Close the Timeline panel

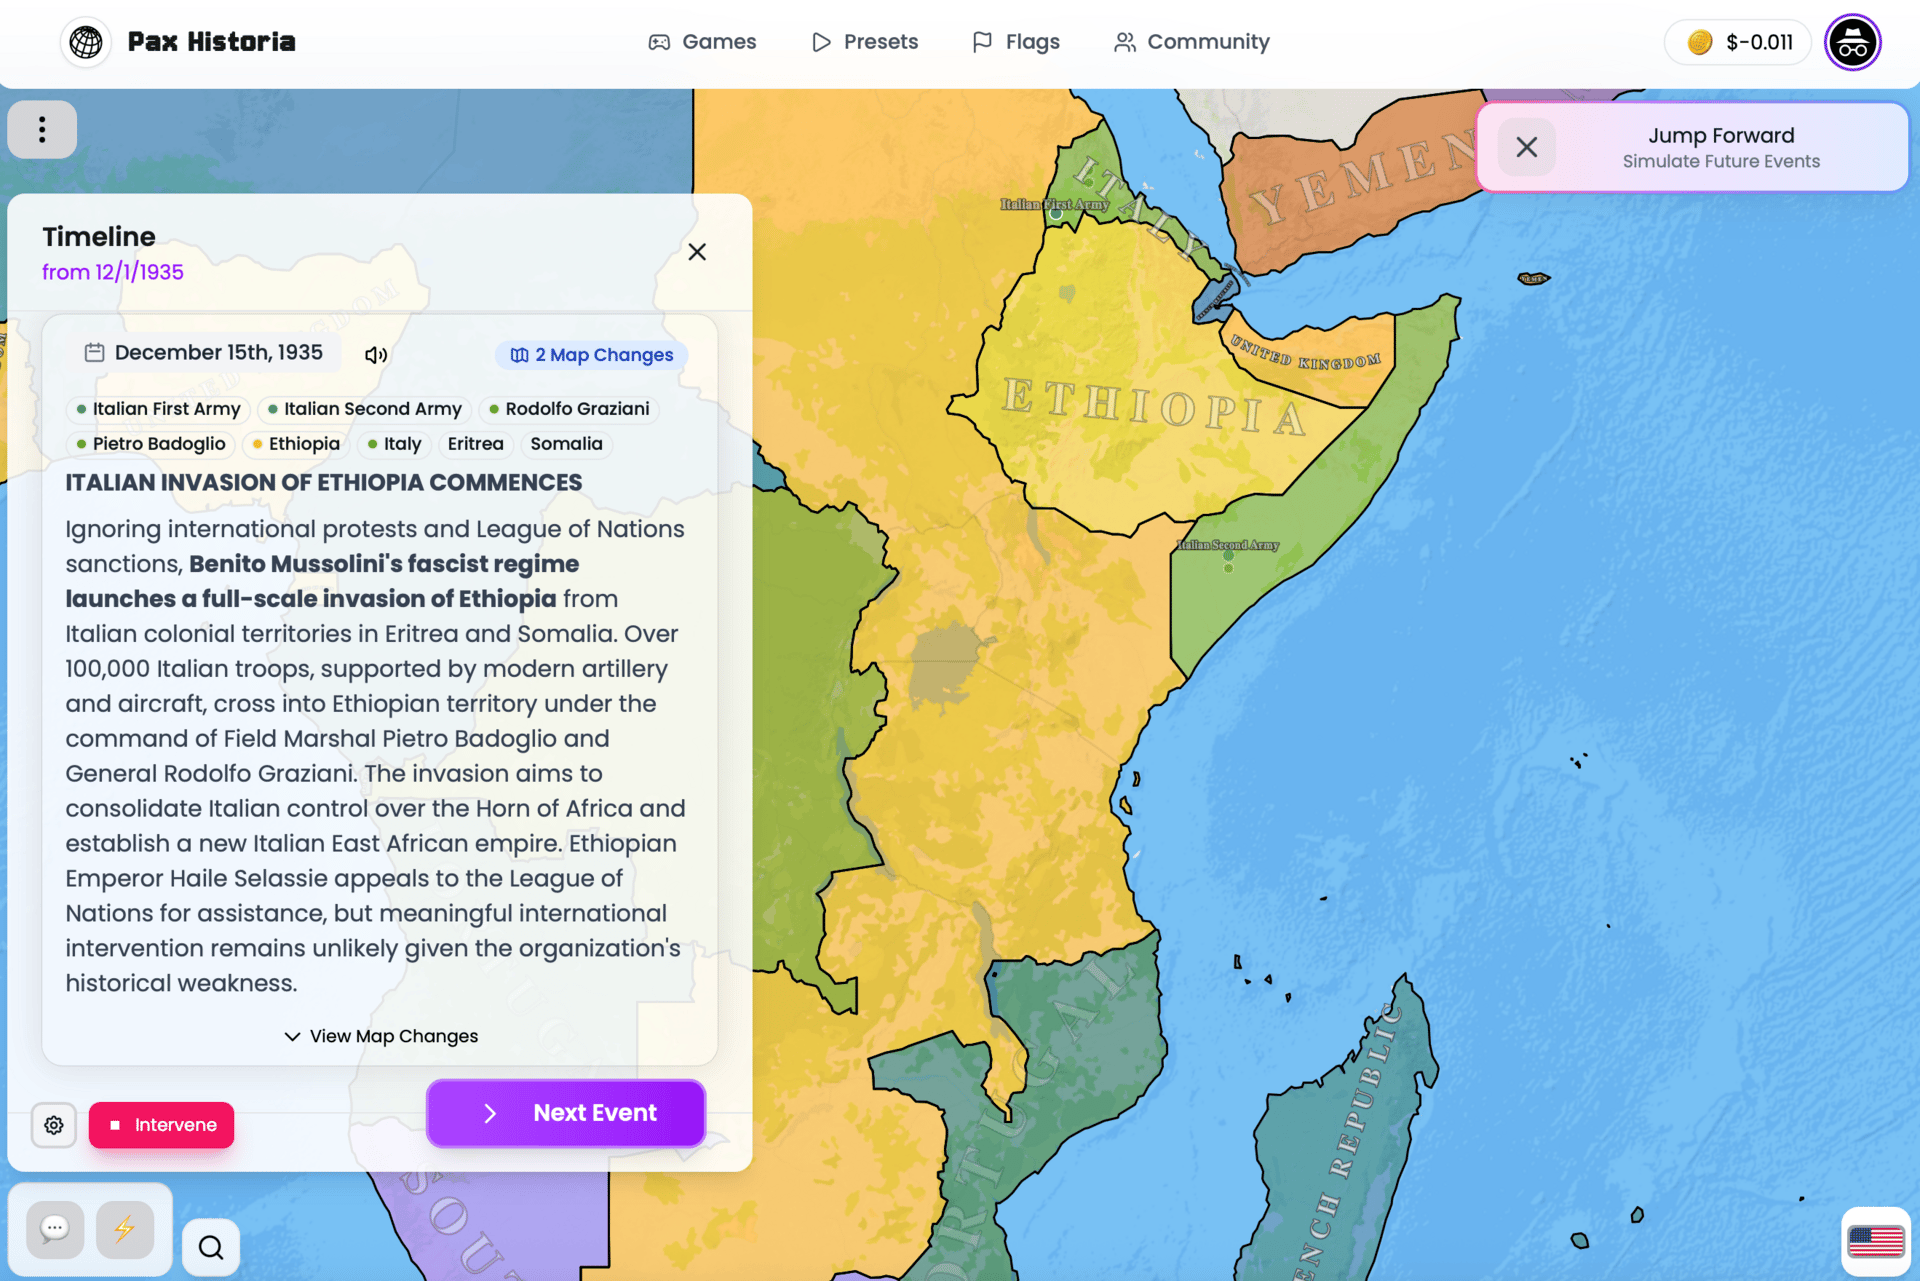[697, 252]
